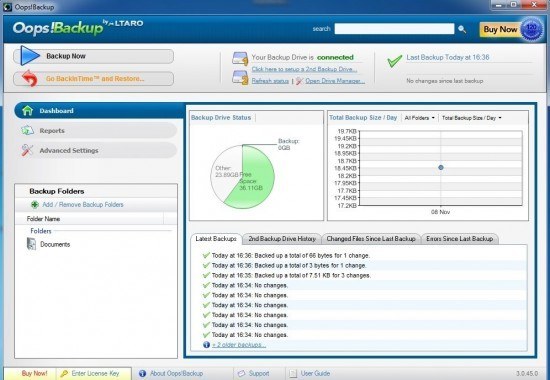Viewport: 550px width, 380px height.
Task: Click the key icon by Enter License Key
Action: coord(64,373)
